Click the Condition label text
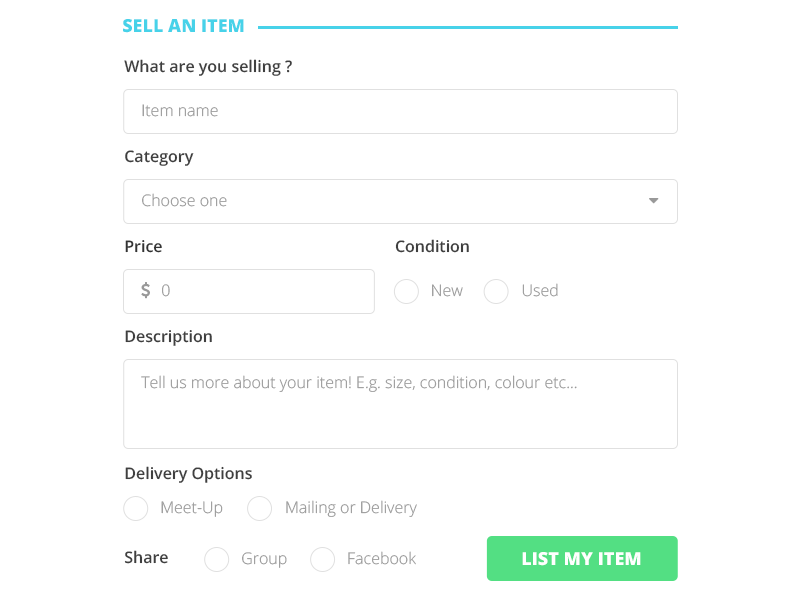This screenshot has height=600, width=800. [x=432, y=246]
